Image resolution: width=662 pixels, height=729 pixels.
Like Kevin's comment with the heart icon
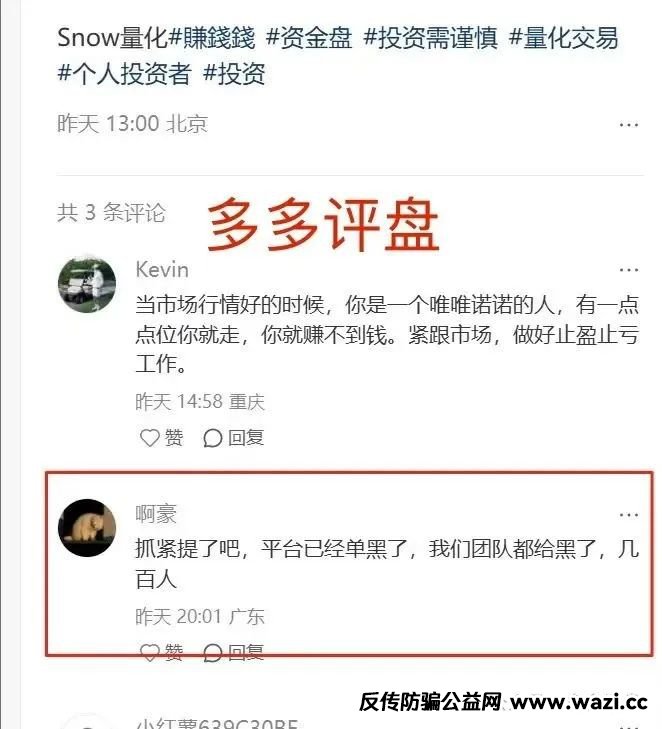(150, 438)
